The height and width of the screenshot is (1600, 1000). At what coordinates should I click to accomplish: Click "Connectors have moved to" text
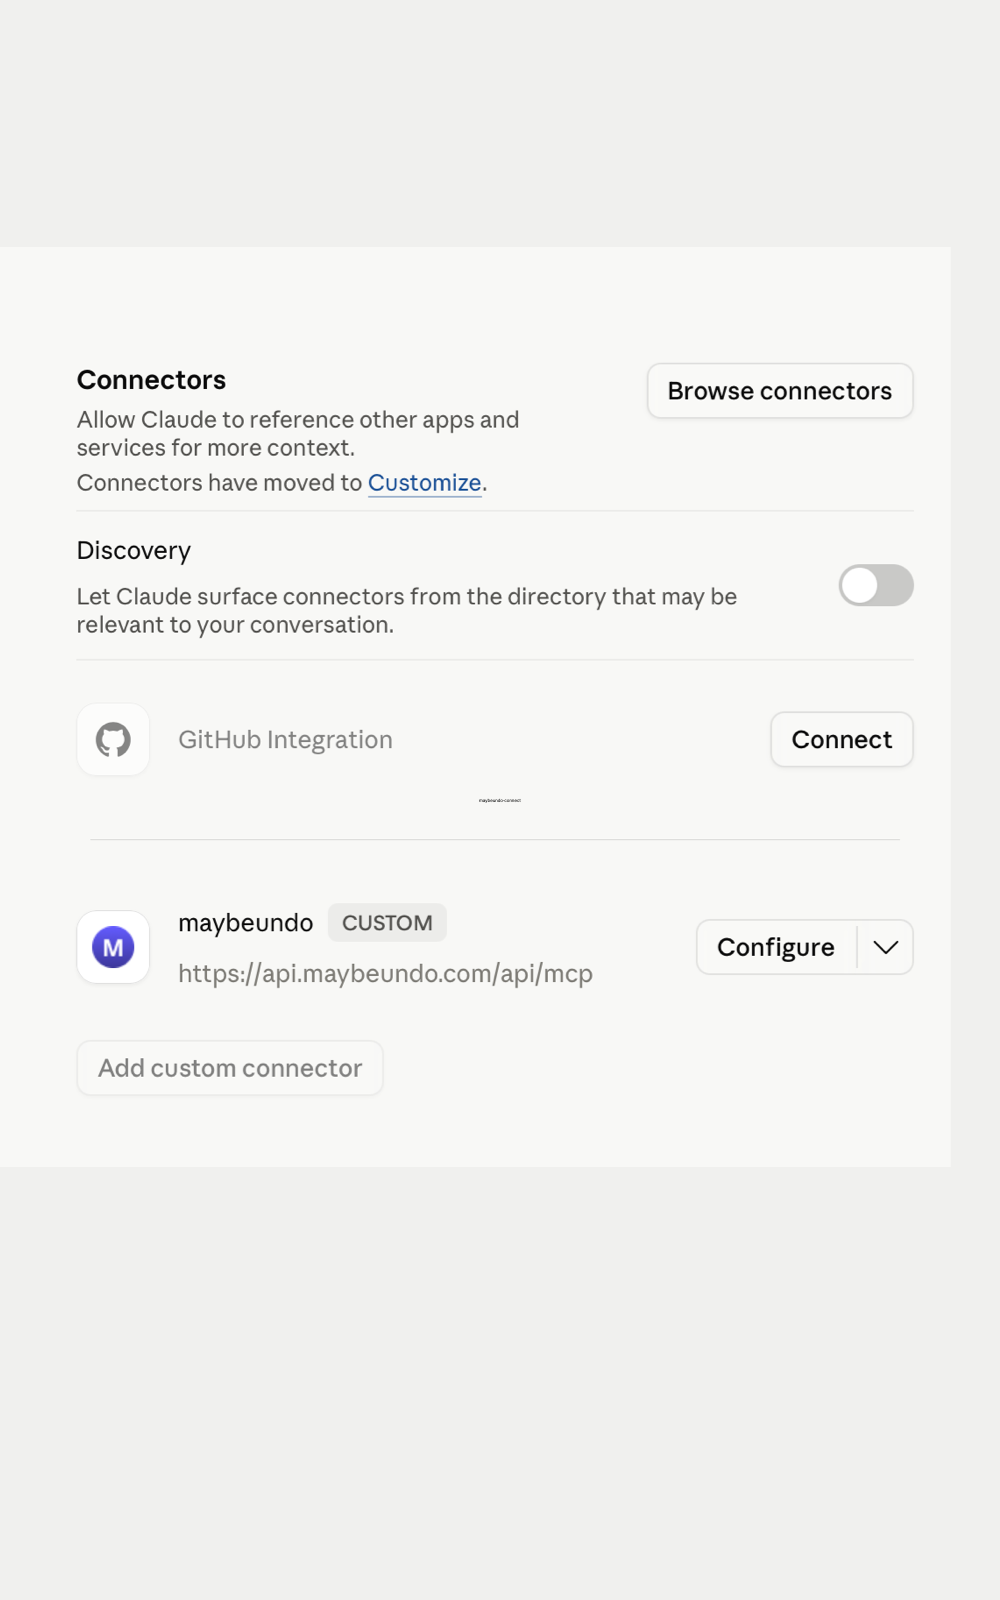click(219, 483)
